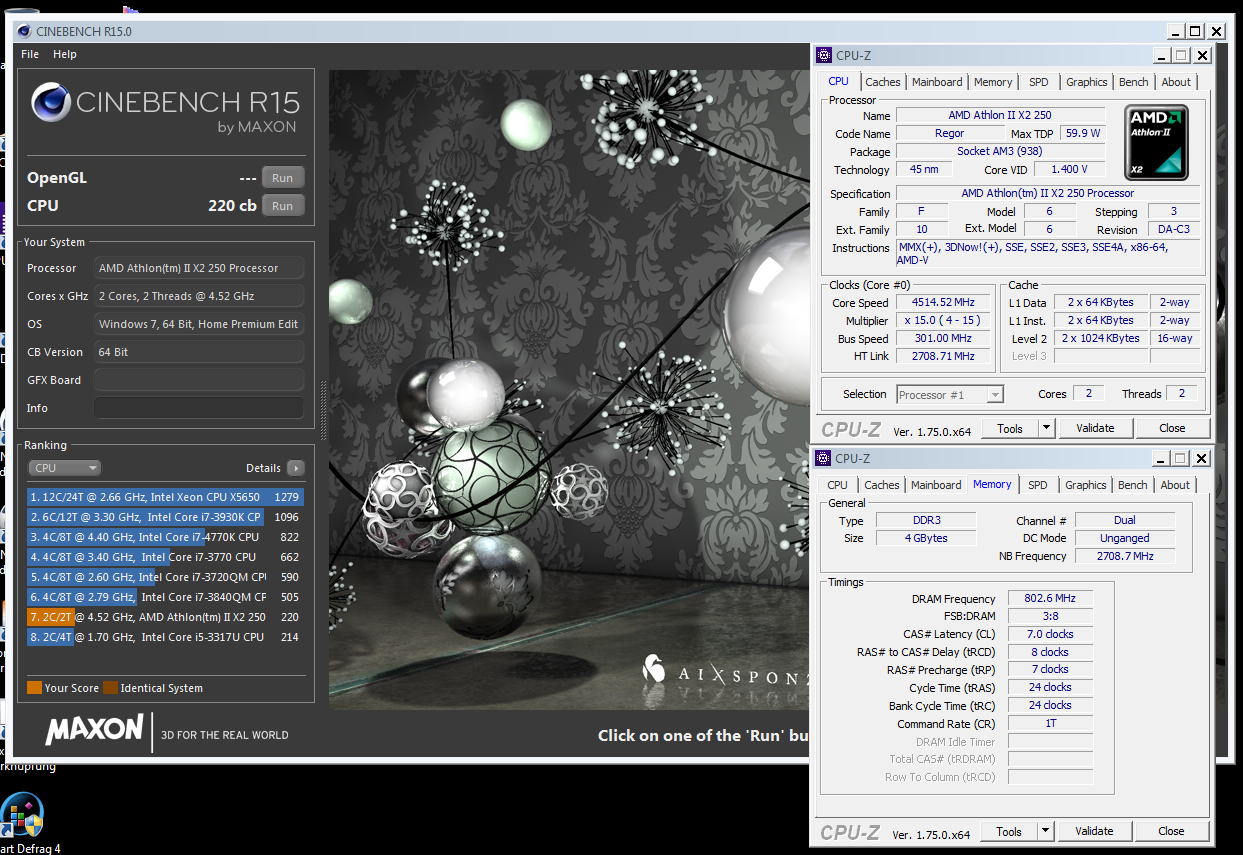Select the Core i7-3720QM ranking row

[166, 577]
